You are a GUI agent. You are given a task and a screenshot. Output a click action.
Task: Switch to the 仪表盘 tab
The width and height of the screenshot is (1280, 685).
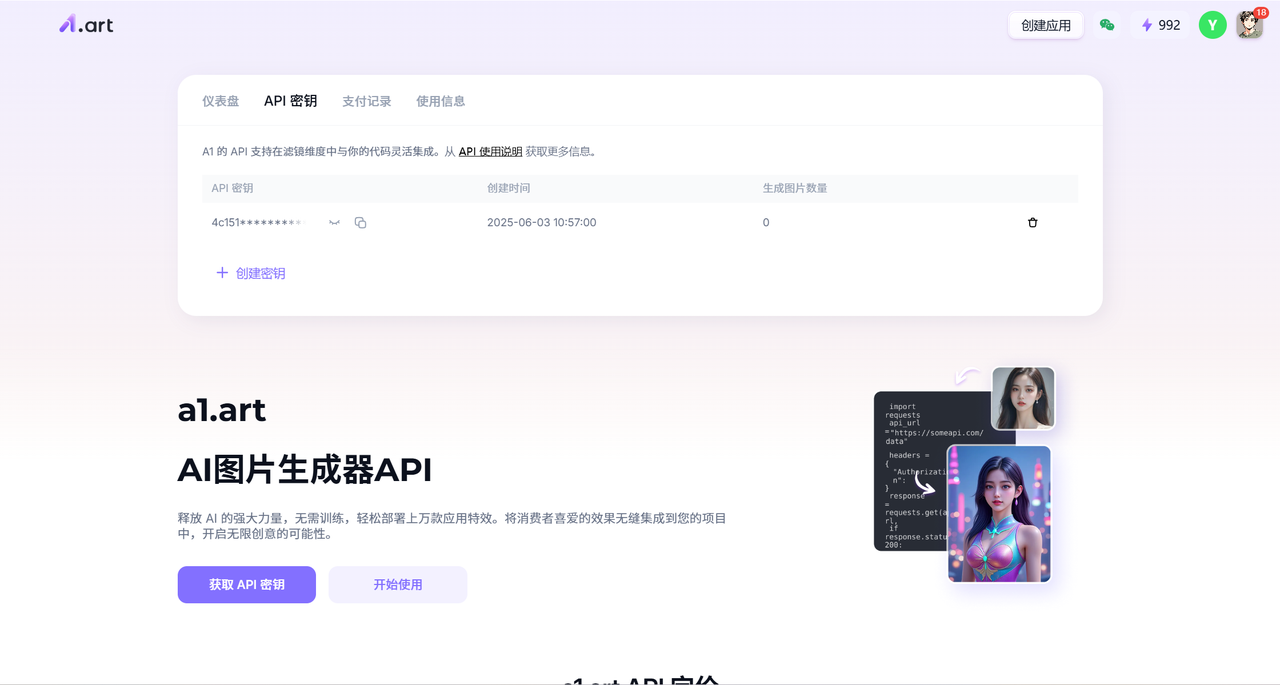click(x=221, y=101)
